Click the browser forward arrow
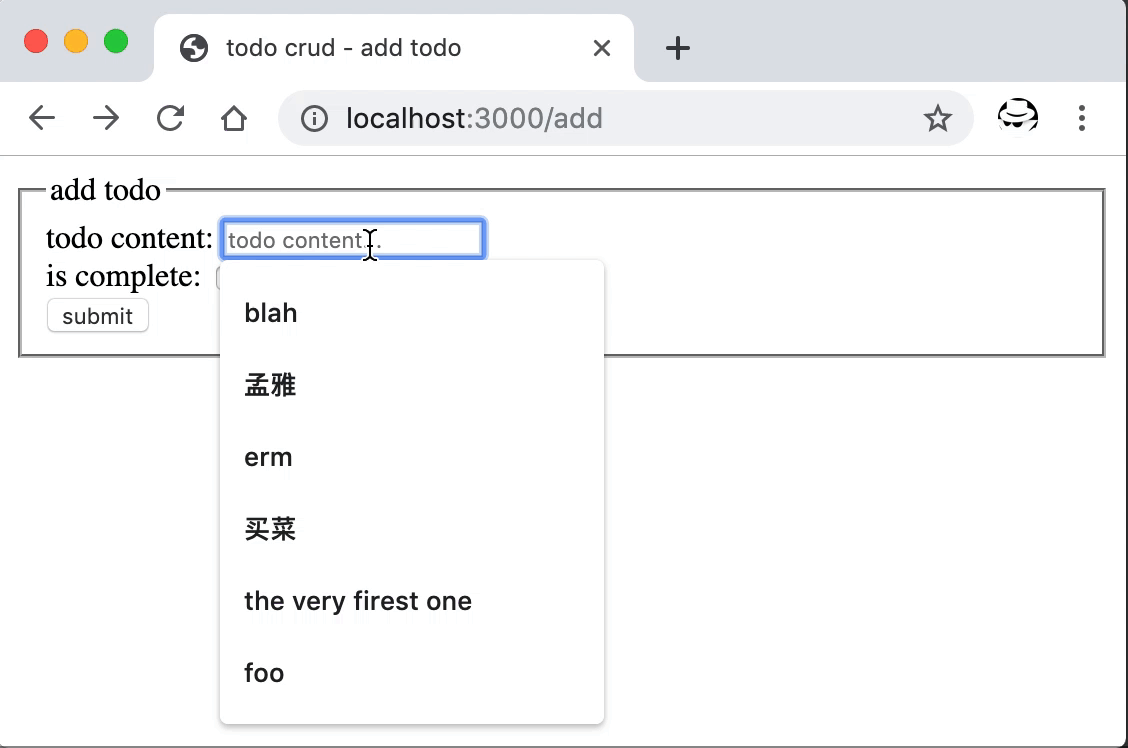This screenshot has height=748, width=1128. click(x=105, y=119)
